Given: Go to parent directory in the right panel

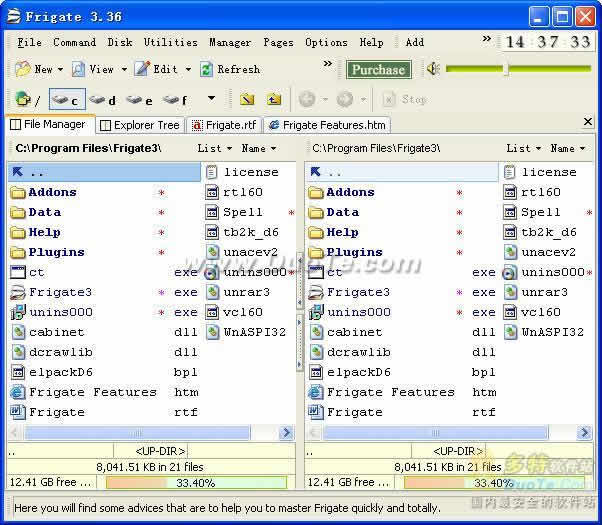Looking at the screenshot, I should click(x=402, y=172).
